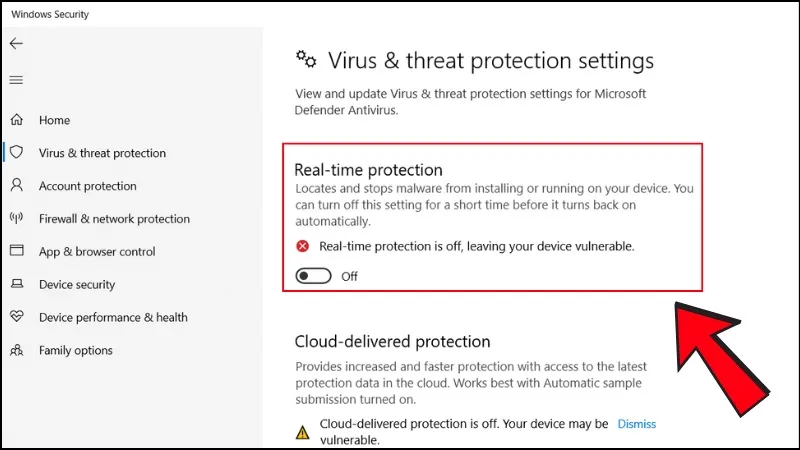The height and width of the screenshot is (450, 800).
Task: Click the red error icon under Real-time protection
Action: 303,246
